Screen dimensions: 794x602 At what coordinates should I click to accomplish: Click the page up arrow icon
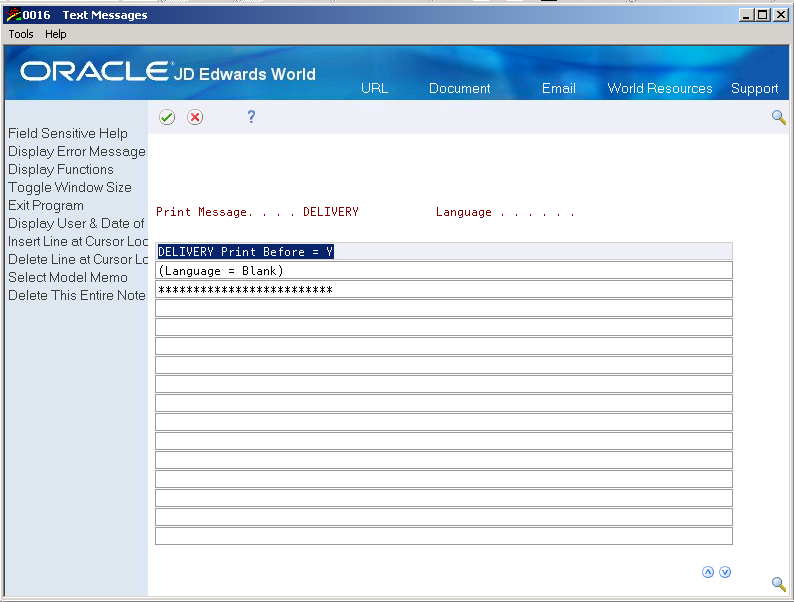pyautogui.click(x=708, y=572)
